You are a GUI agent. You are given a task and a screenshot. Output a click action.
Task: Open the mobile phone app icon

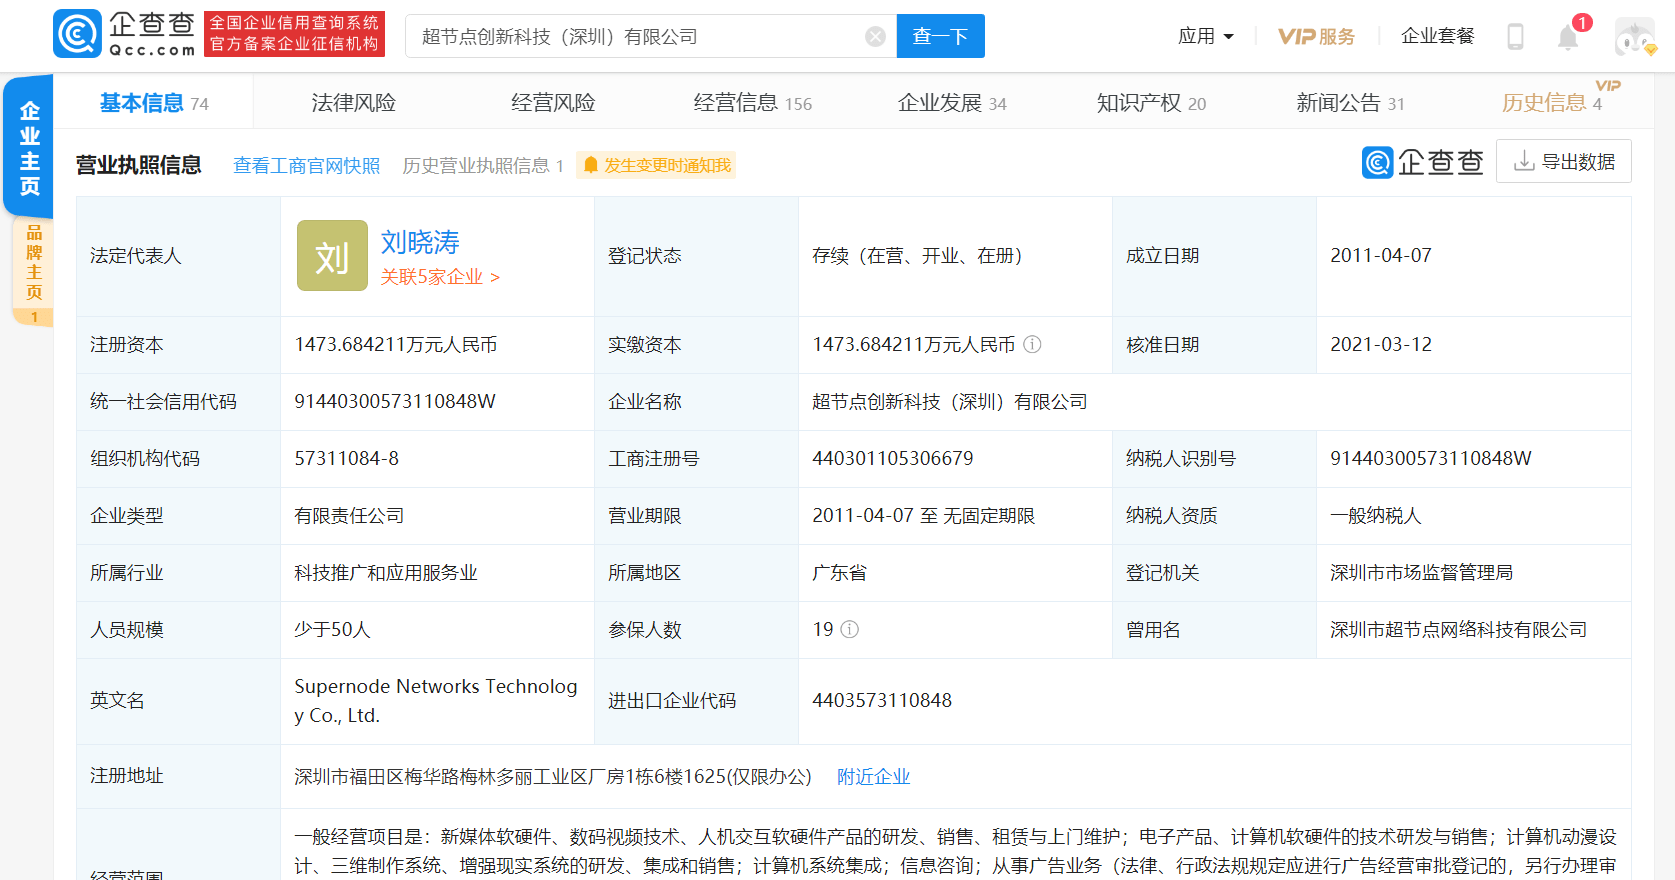[1515, 37]
